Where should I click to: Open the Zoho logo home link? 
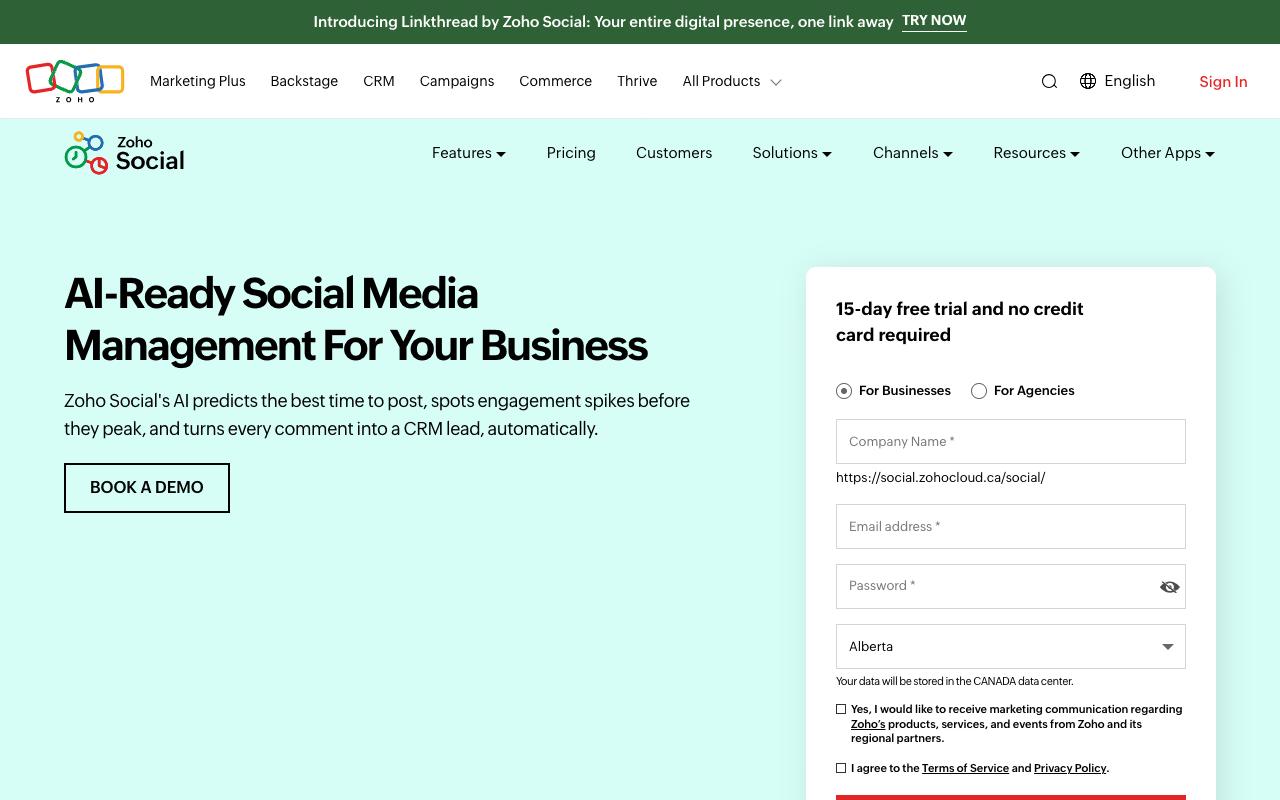coord(75,81)
